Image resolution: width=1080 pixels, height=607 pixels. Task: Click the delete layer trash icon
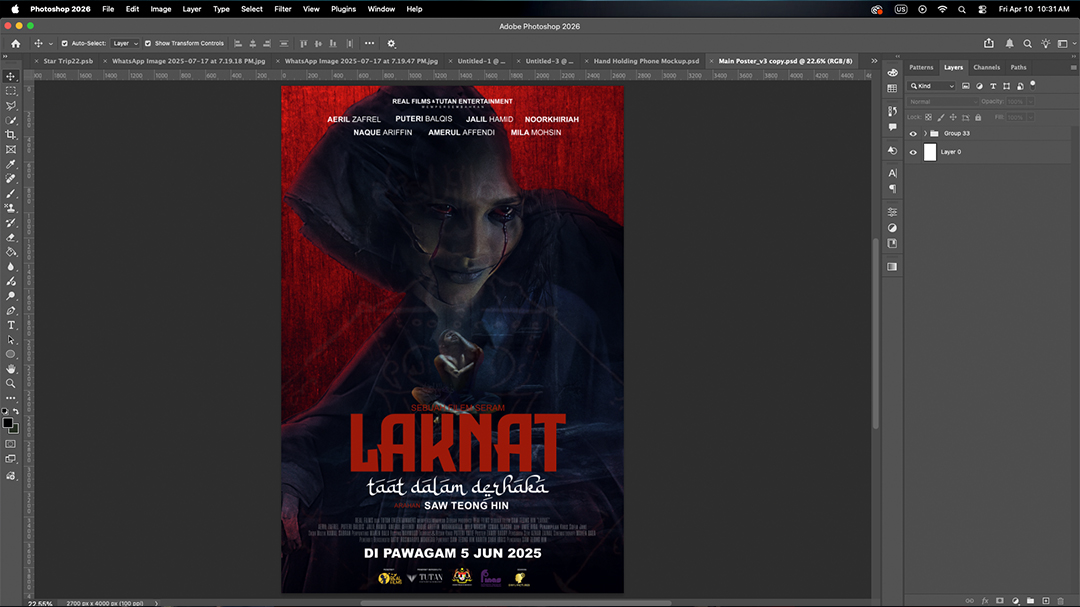pyautogui.click(x=1061, y=601)
